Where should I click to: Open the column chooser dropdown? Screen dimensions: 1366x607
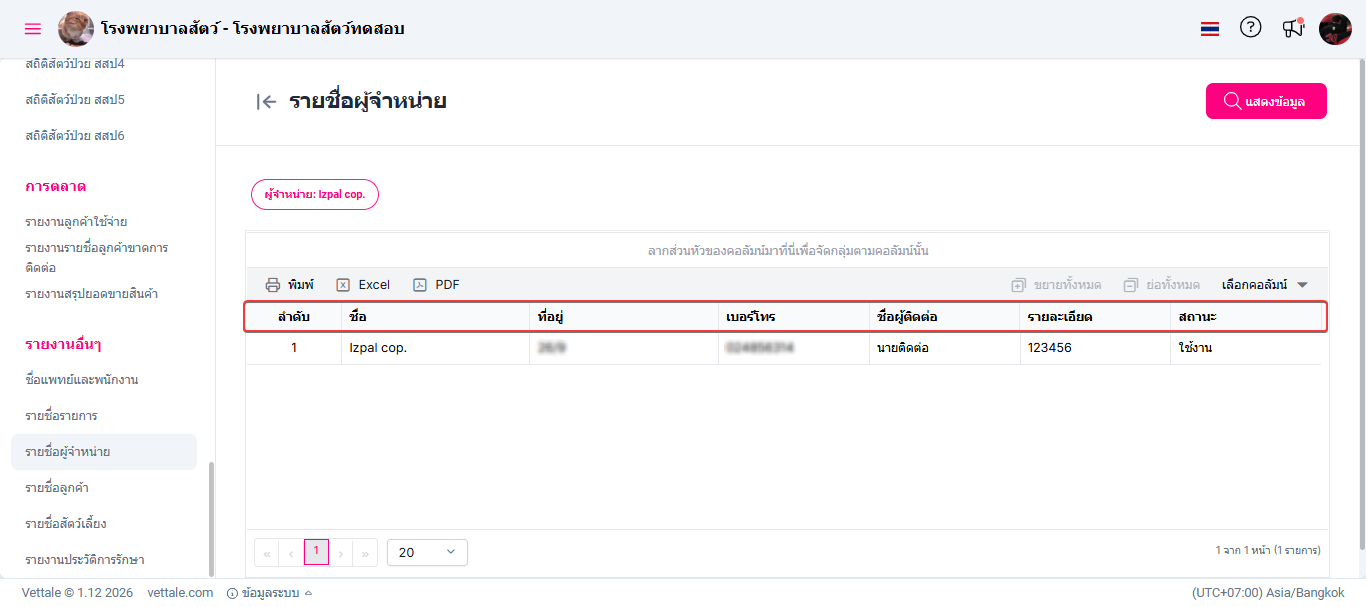pos(1265,285)
